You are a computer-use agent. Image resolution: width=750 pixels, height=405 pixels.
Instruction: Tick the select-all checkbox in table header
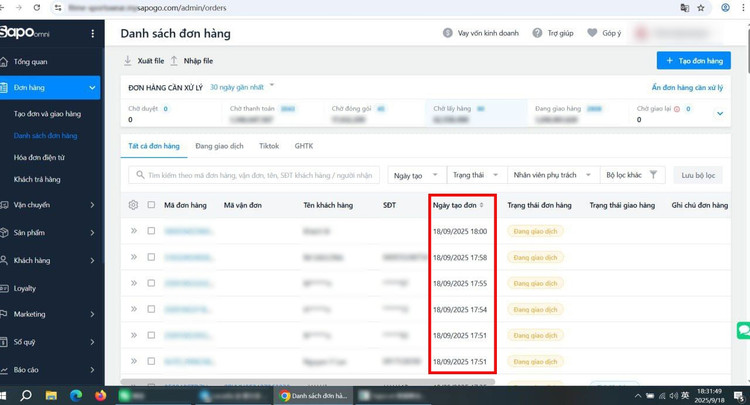point(151,205)
